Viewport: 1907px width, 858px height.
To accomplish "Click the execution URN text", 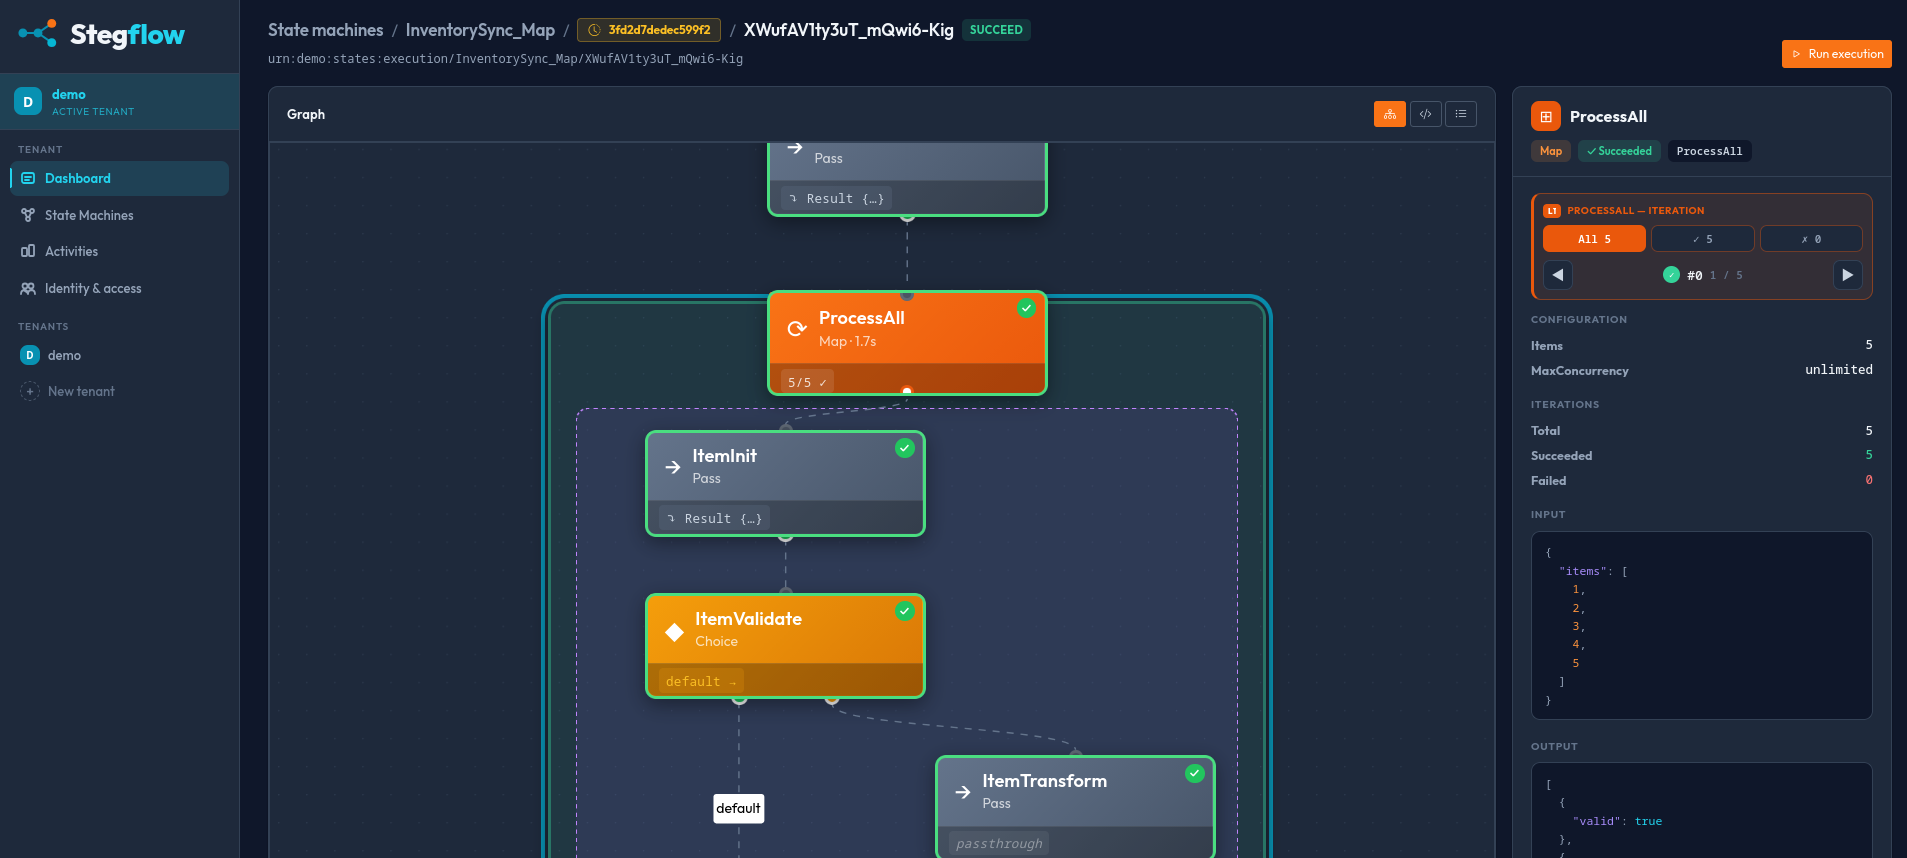I will point(505,59).
